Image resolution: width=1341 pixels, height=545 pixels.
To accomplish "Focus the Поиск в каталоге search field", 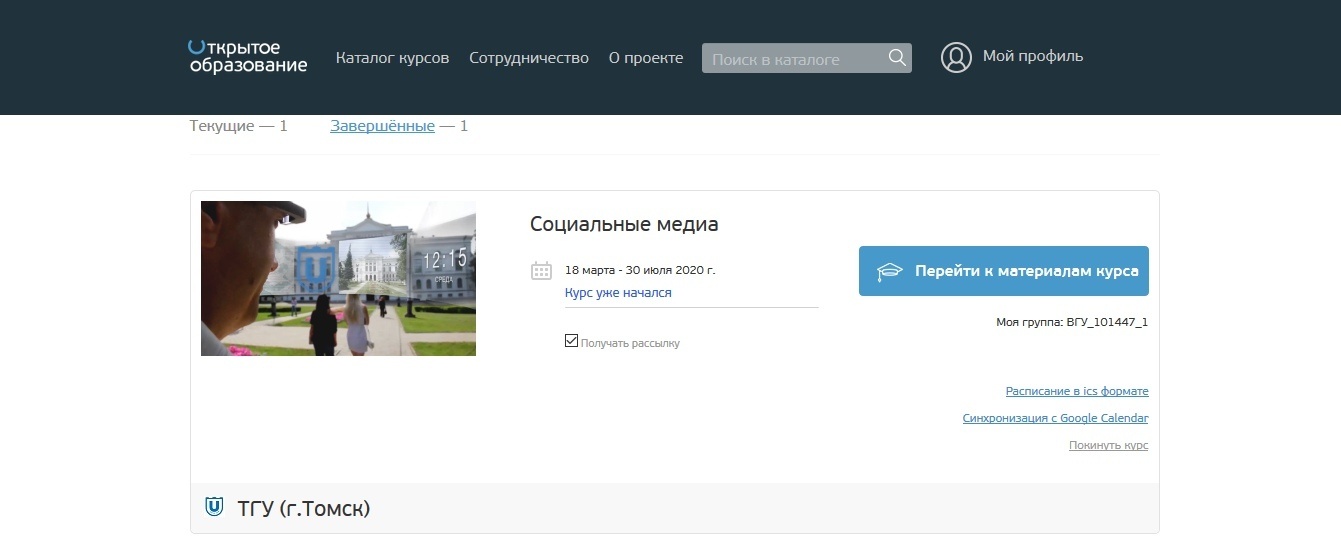I will click(792, 59).
